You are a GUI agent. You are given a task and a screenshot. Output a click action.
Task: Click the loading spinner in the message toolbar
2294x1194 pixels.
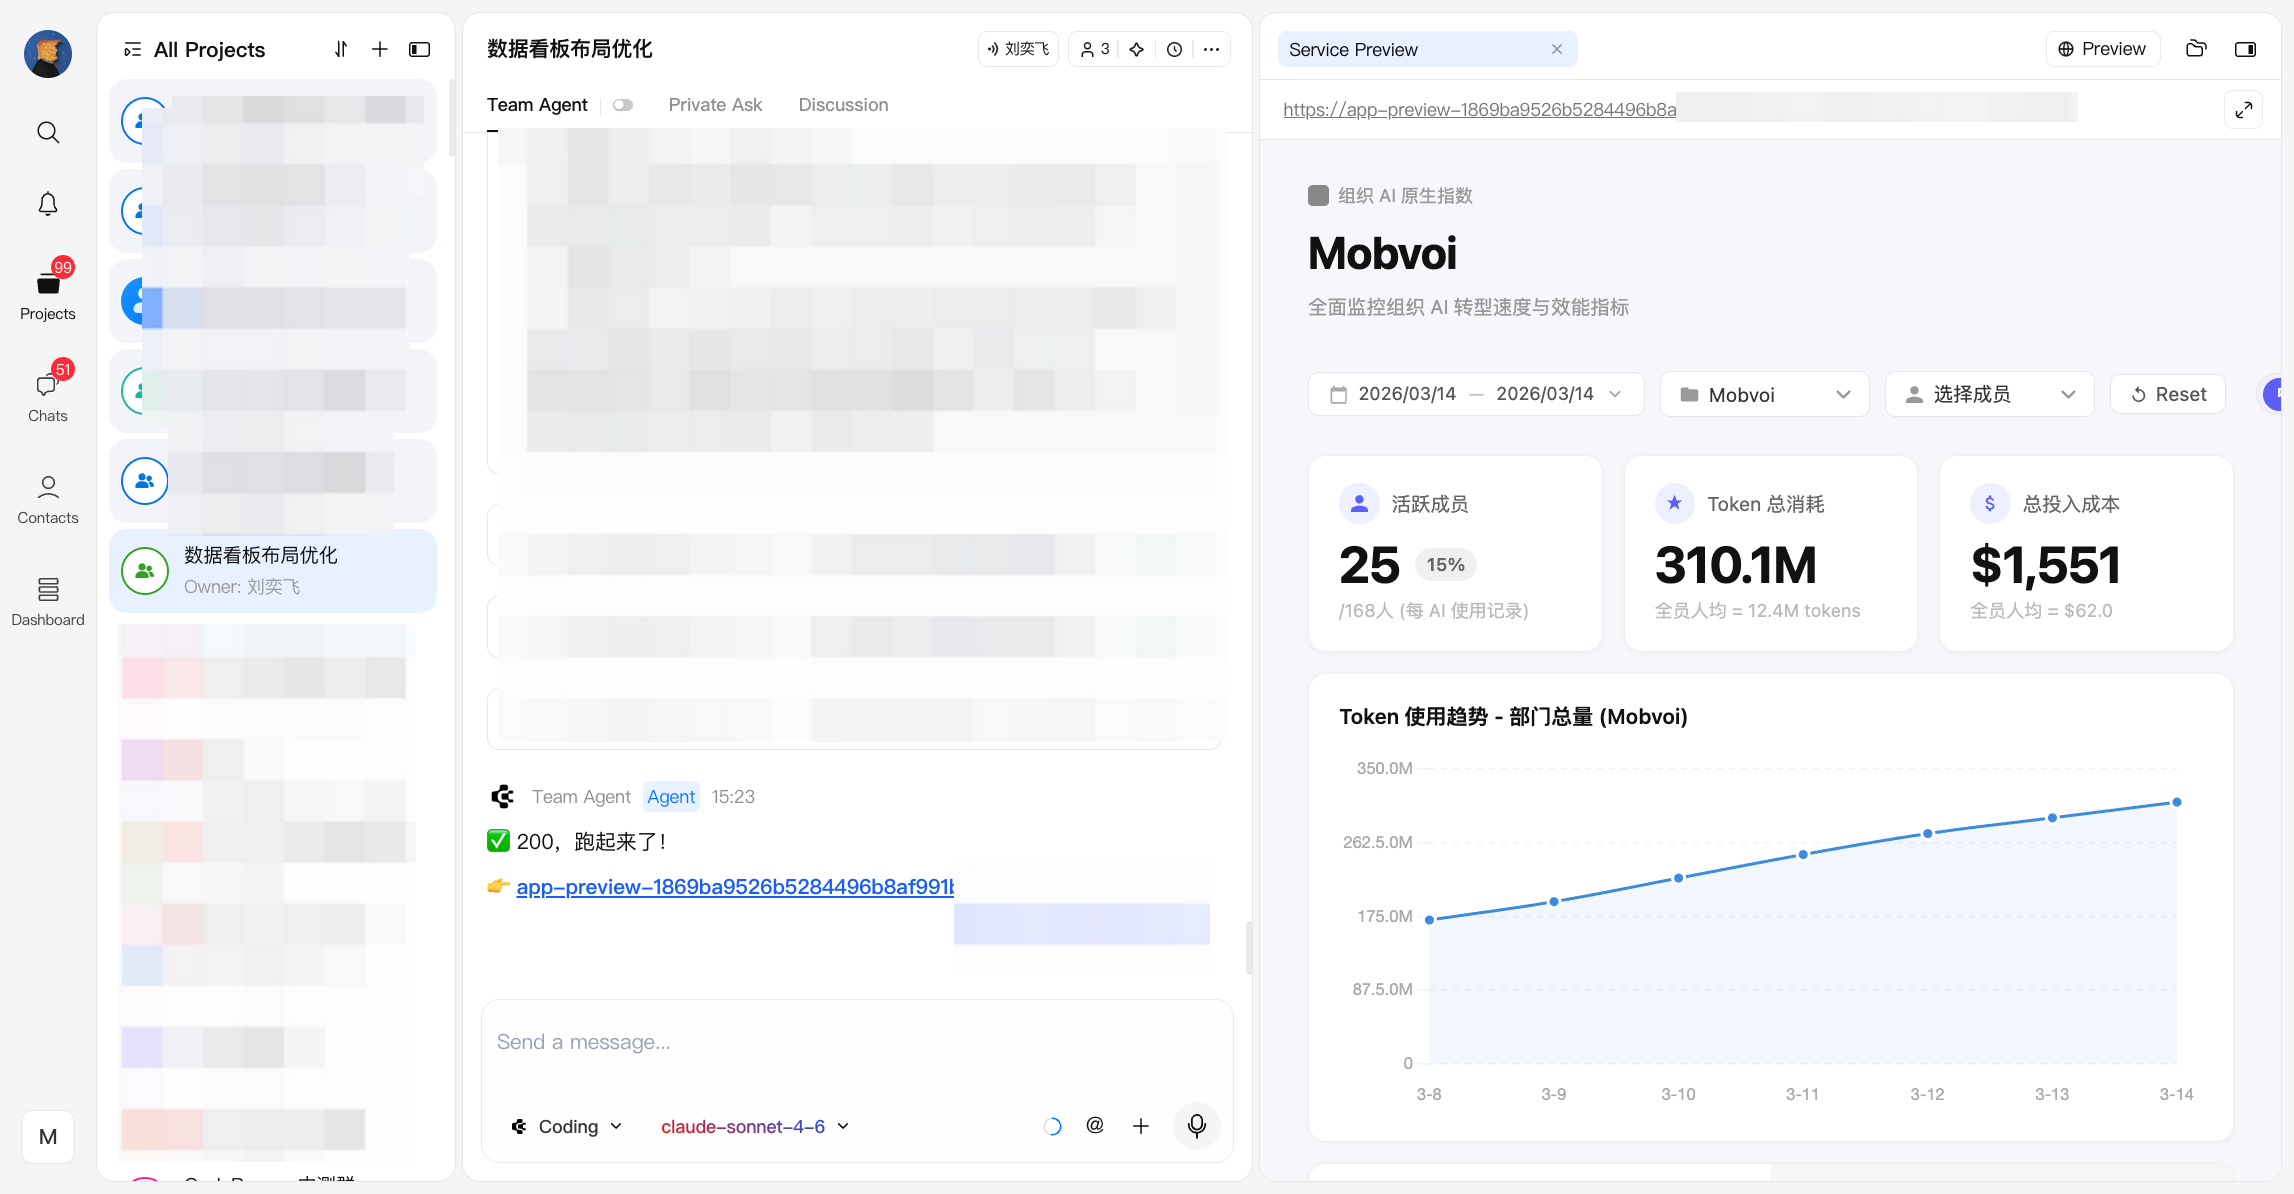[1052, 1127]
